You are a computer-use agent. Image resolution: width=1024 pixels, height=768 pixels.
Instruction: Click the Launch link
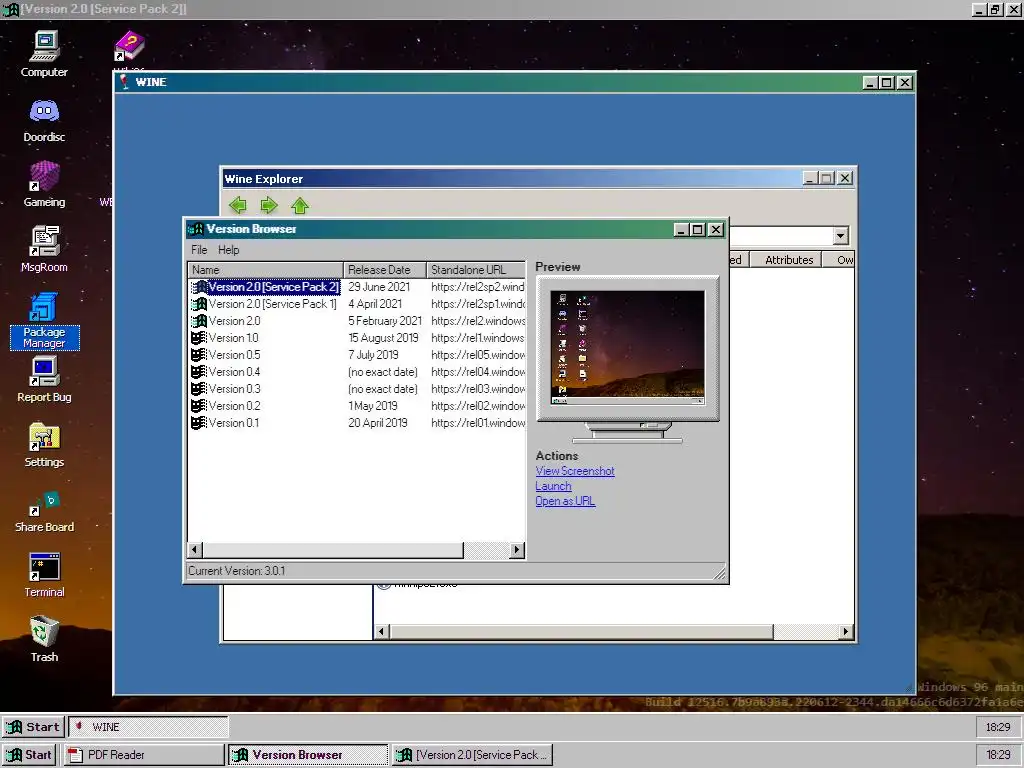[553, 486]
